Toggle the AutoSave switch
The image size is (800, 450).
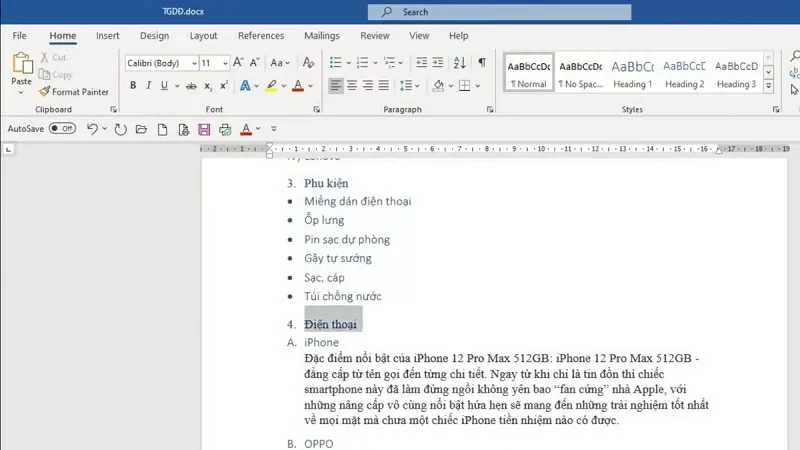tap(62, 129)
